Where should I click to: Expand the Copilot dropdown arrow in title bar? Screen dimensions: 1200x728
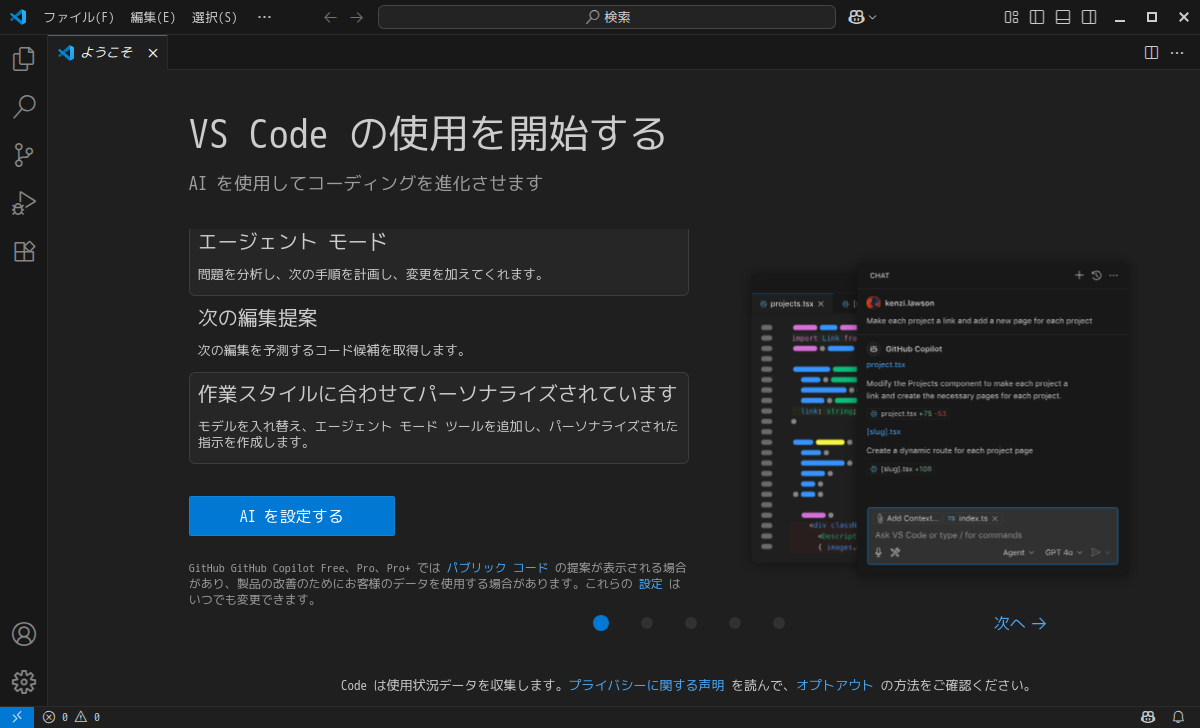pyautogui.click(x=873, y=17)
